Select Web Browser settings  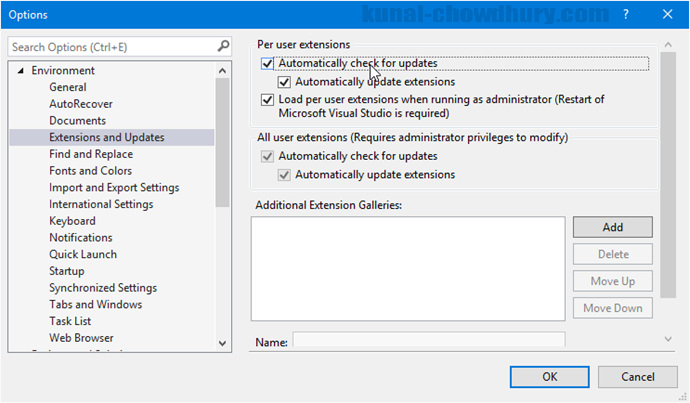click(81, 338)
